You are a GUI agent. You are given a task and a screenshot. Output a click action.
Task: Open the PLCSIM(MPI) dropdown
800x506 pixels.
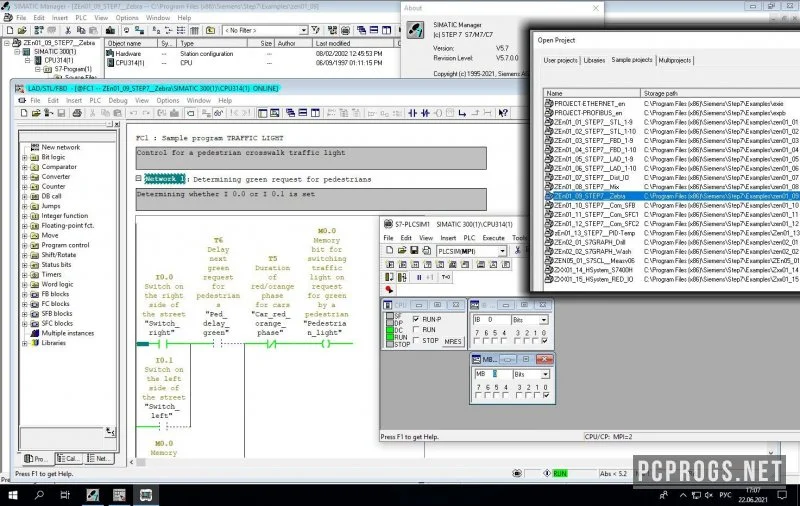point(503,250)
